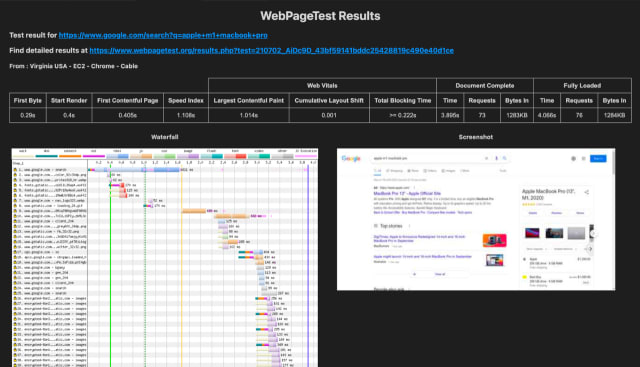
Task: Click the "Fully Loaded" group header
Action: [582, 86]
